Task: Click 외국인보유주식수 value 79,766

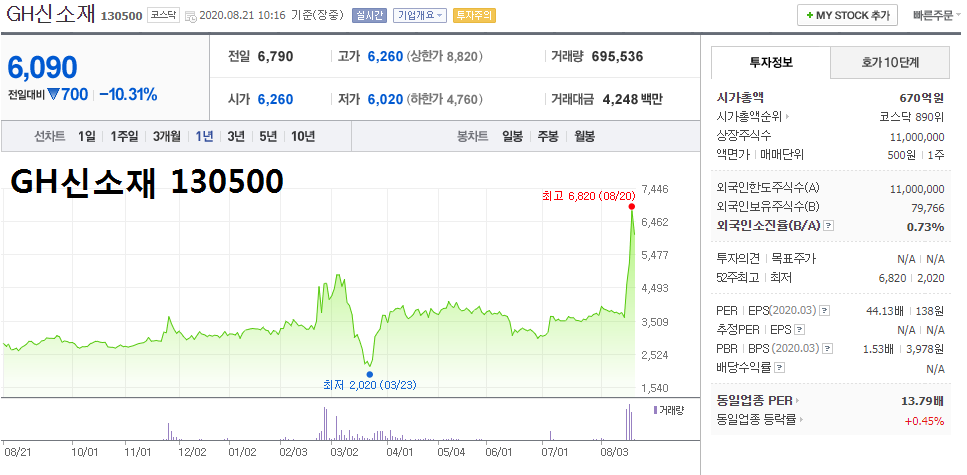Action: tap(928, 209)
